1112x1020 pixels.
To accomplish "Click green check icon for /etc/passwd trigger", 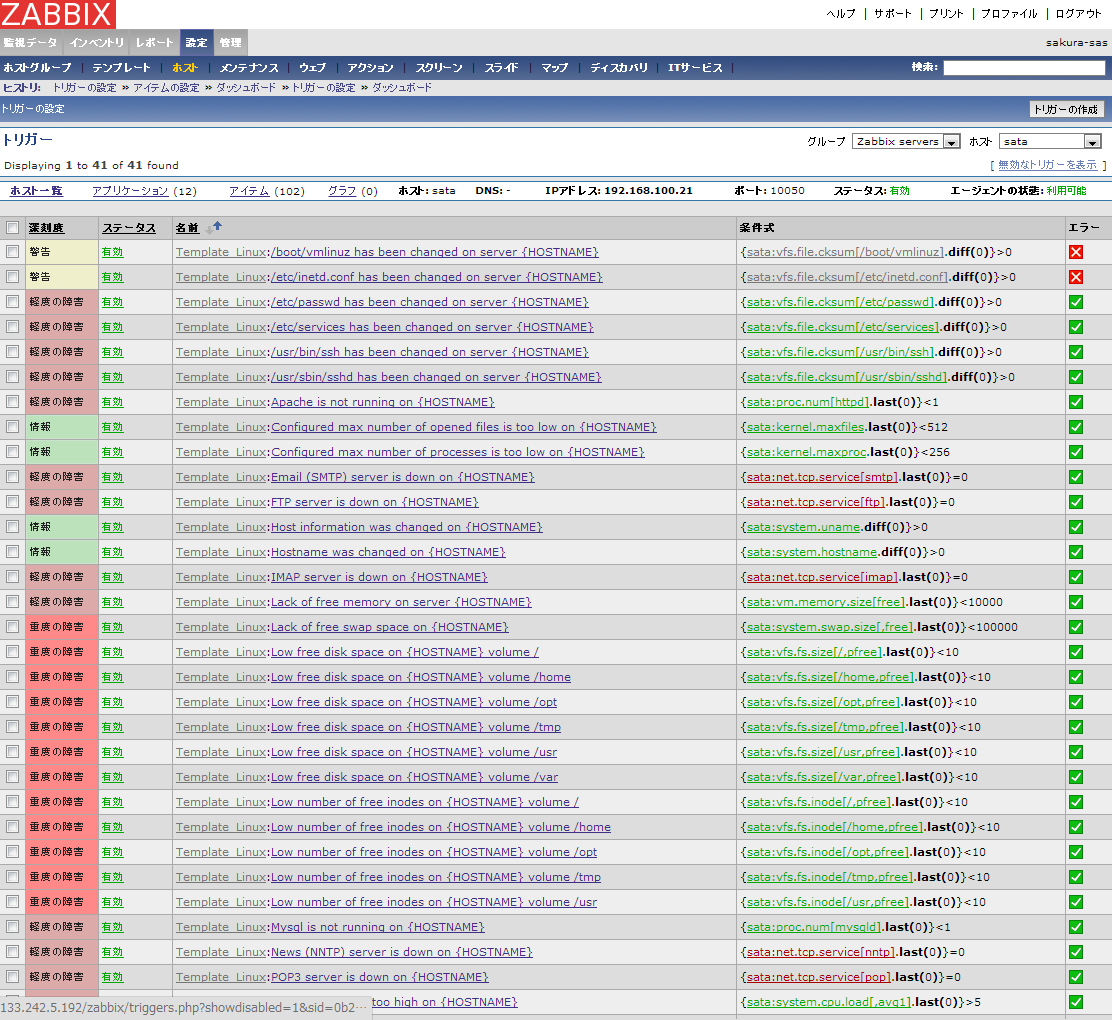I will tap(1076, 302).
